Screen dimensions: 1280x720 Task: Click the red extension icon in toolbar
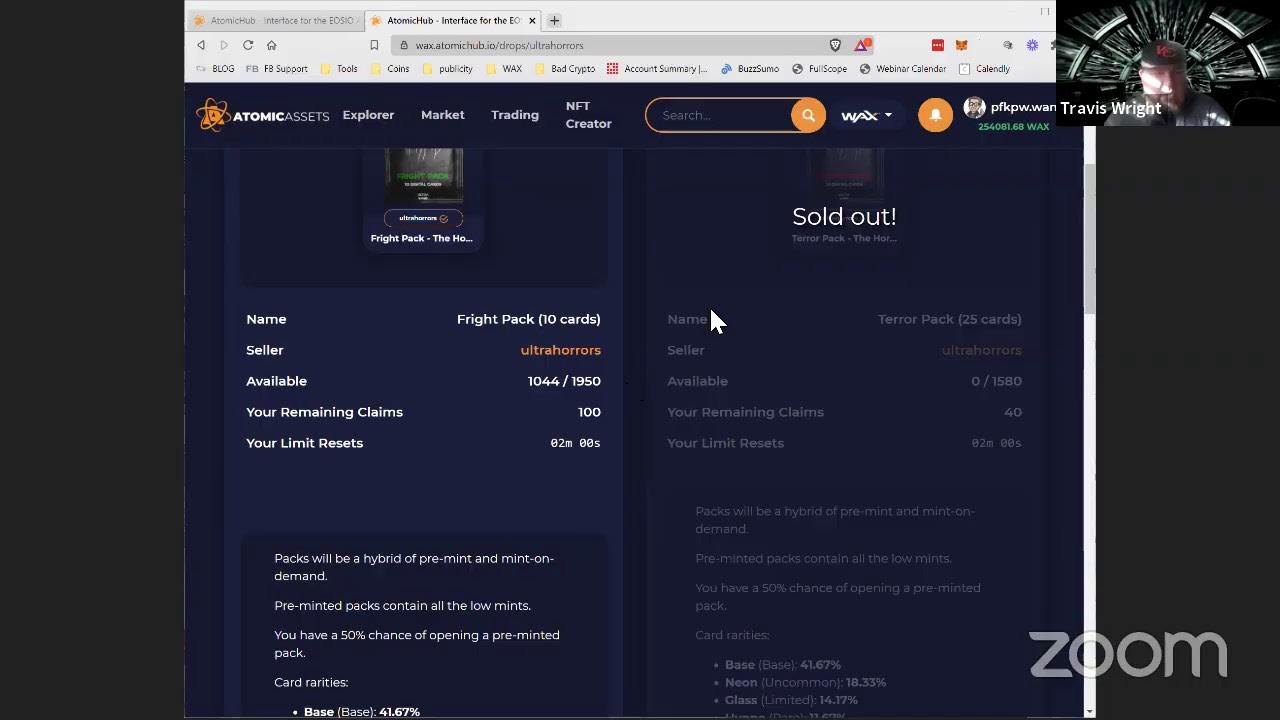[938, 45]
